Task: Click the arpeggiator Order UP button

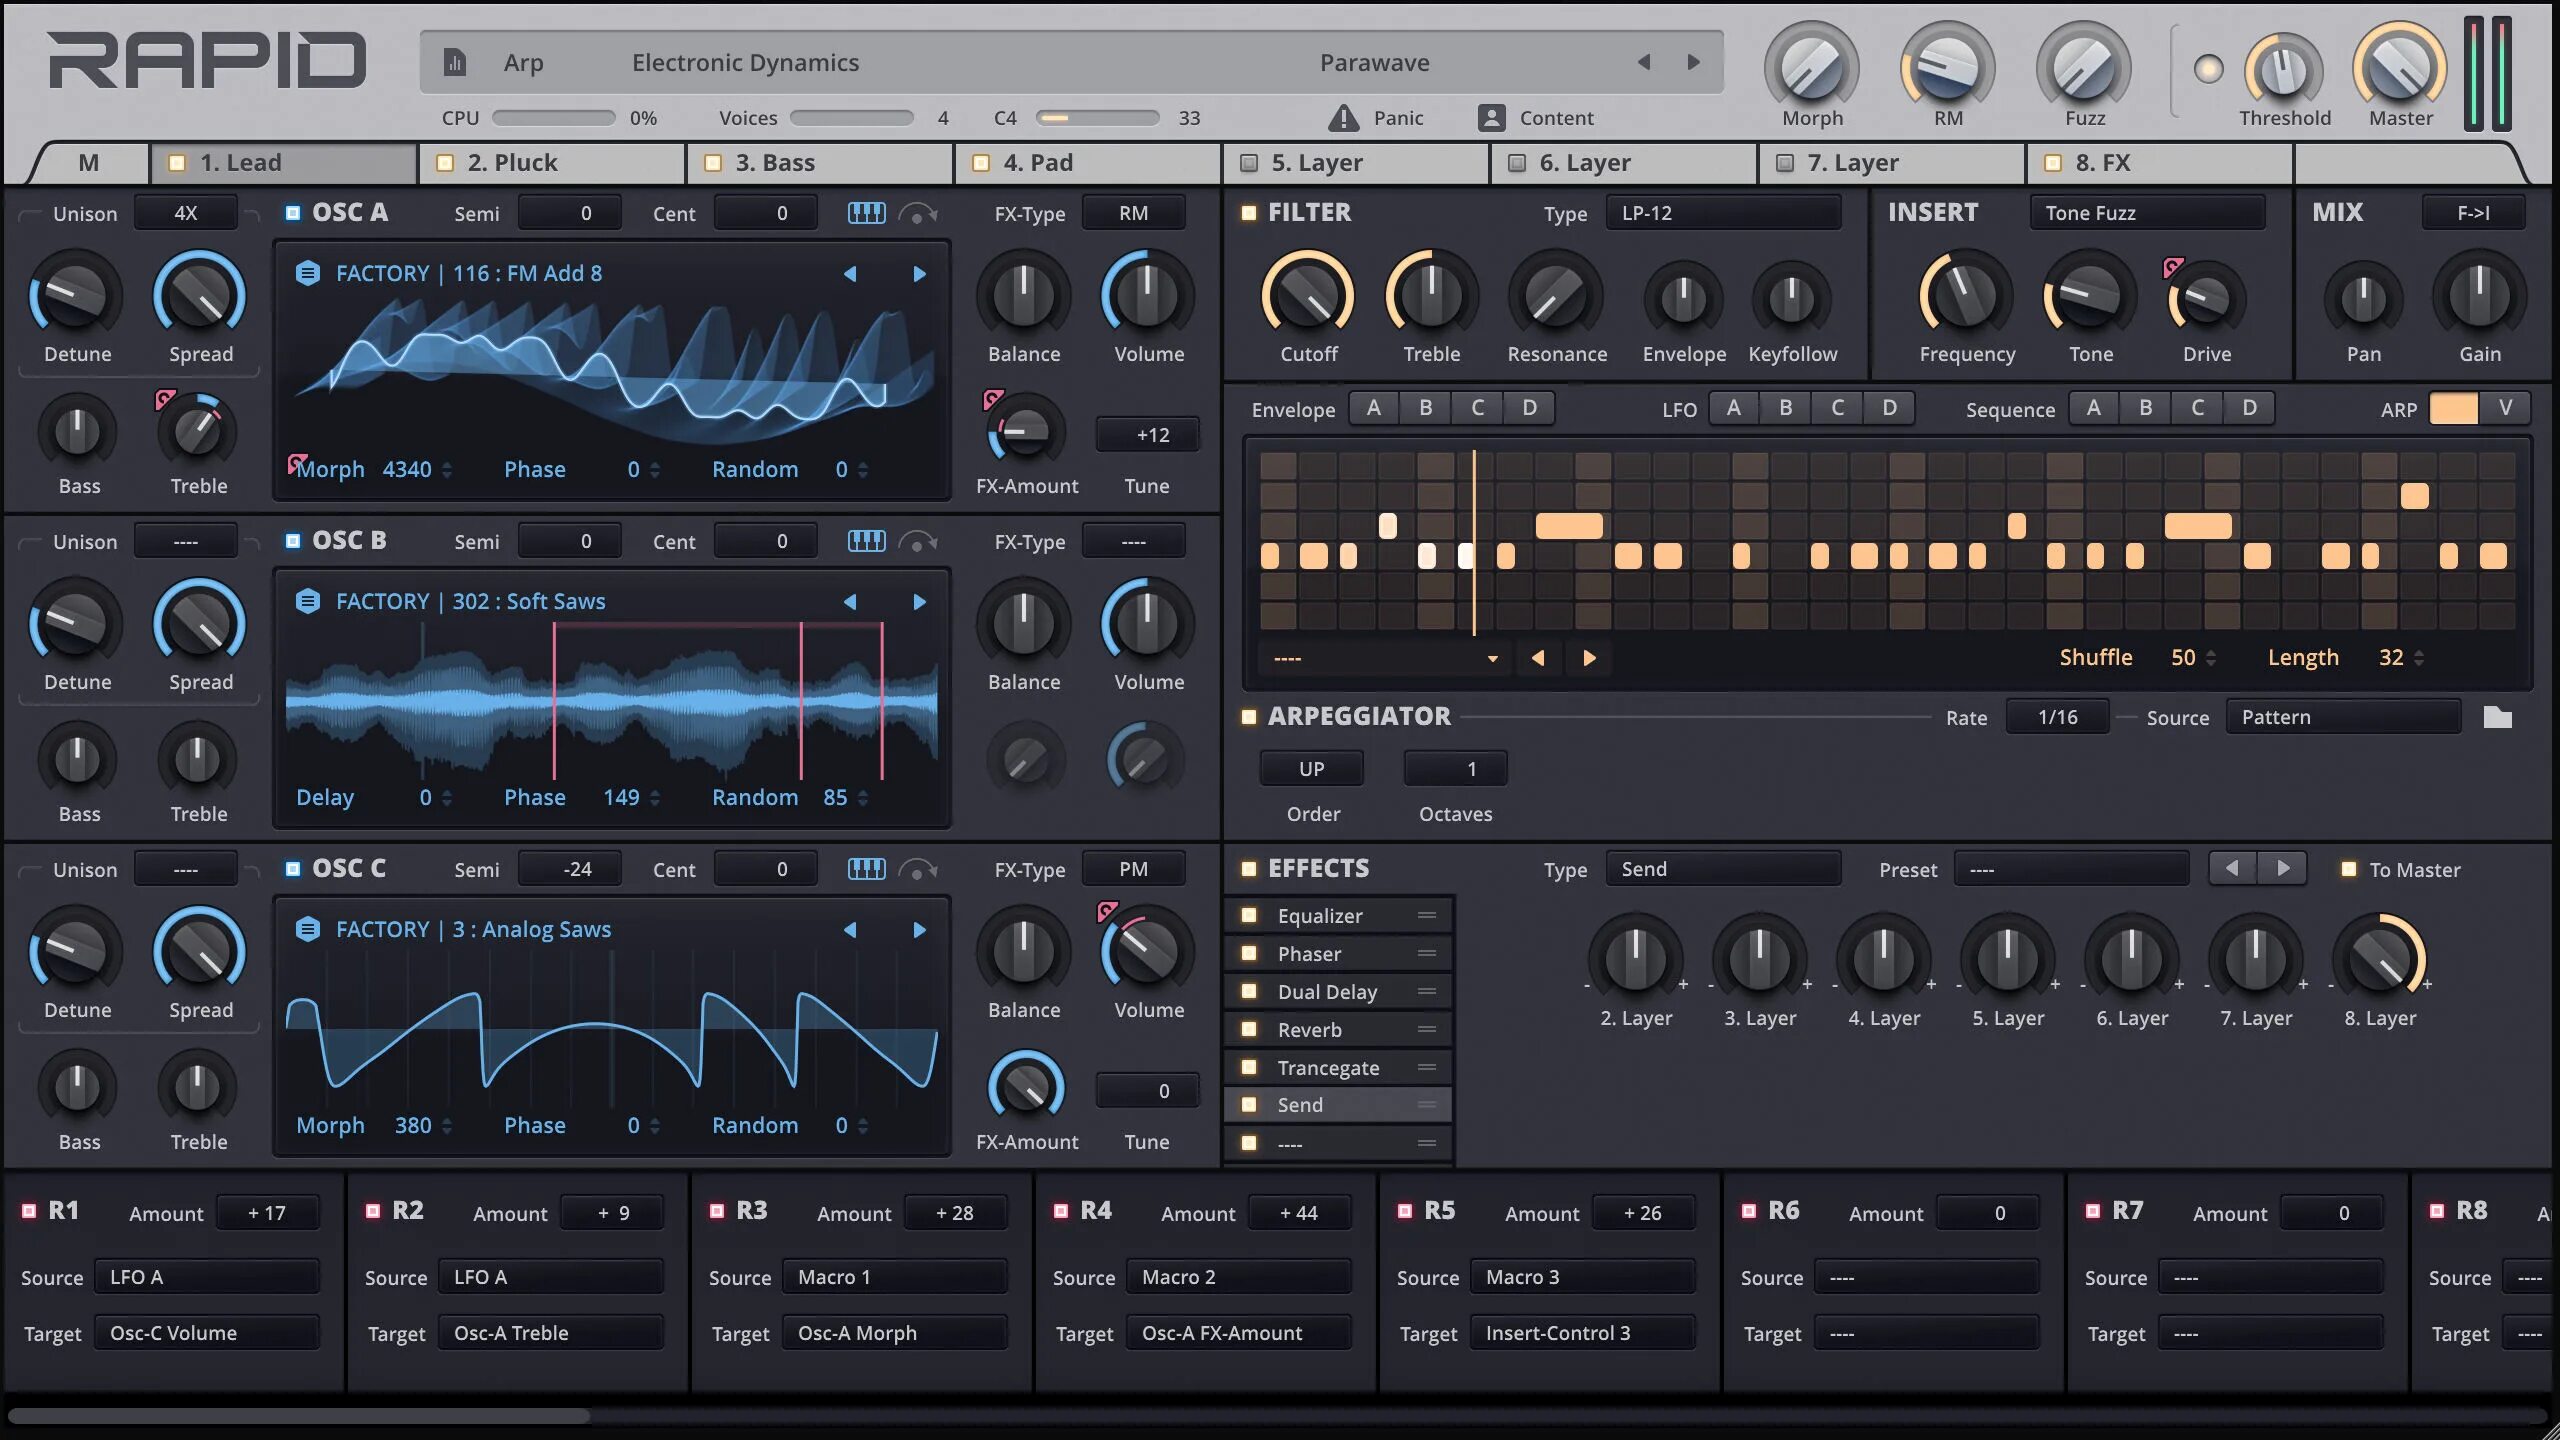Action: (x=1312, y=769)
